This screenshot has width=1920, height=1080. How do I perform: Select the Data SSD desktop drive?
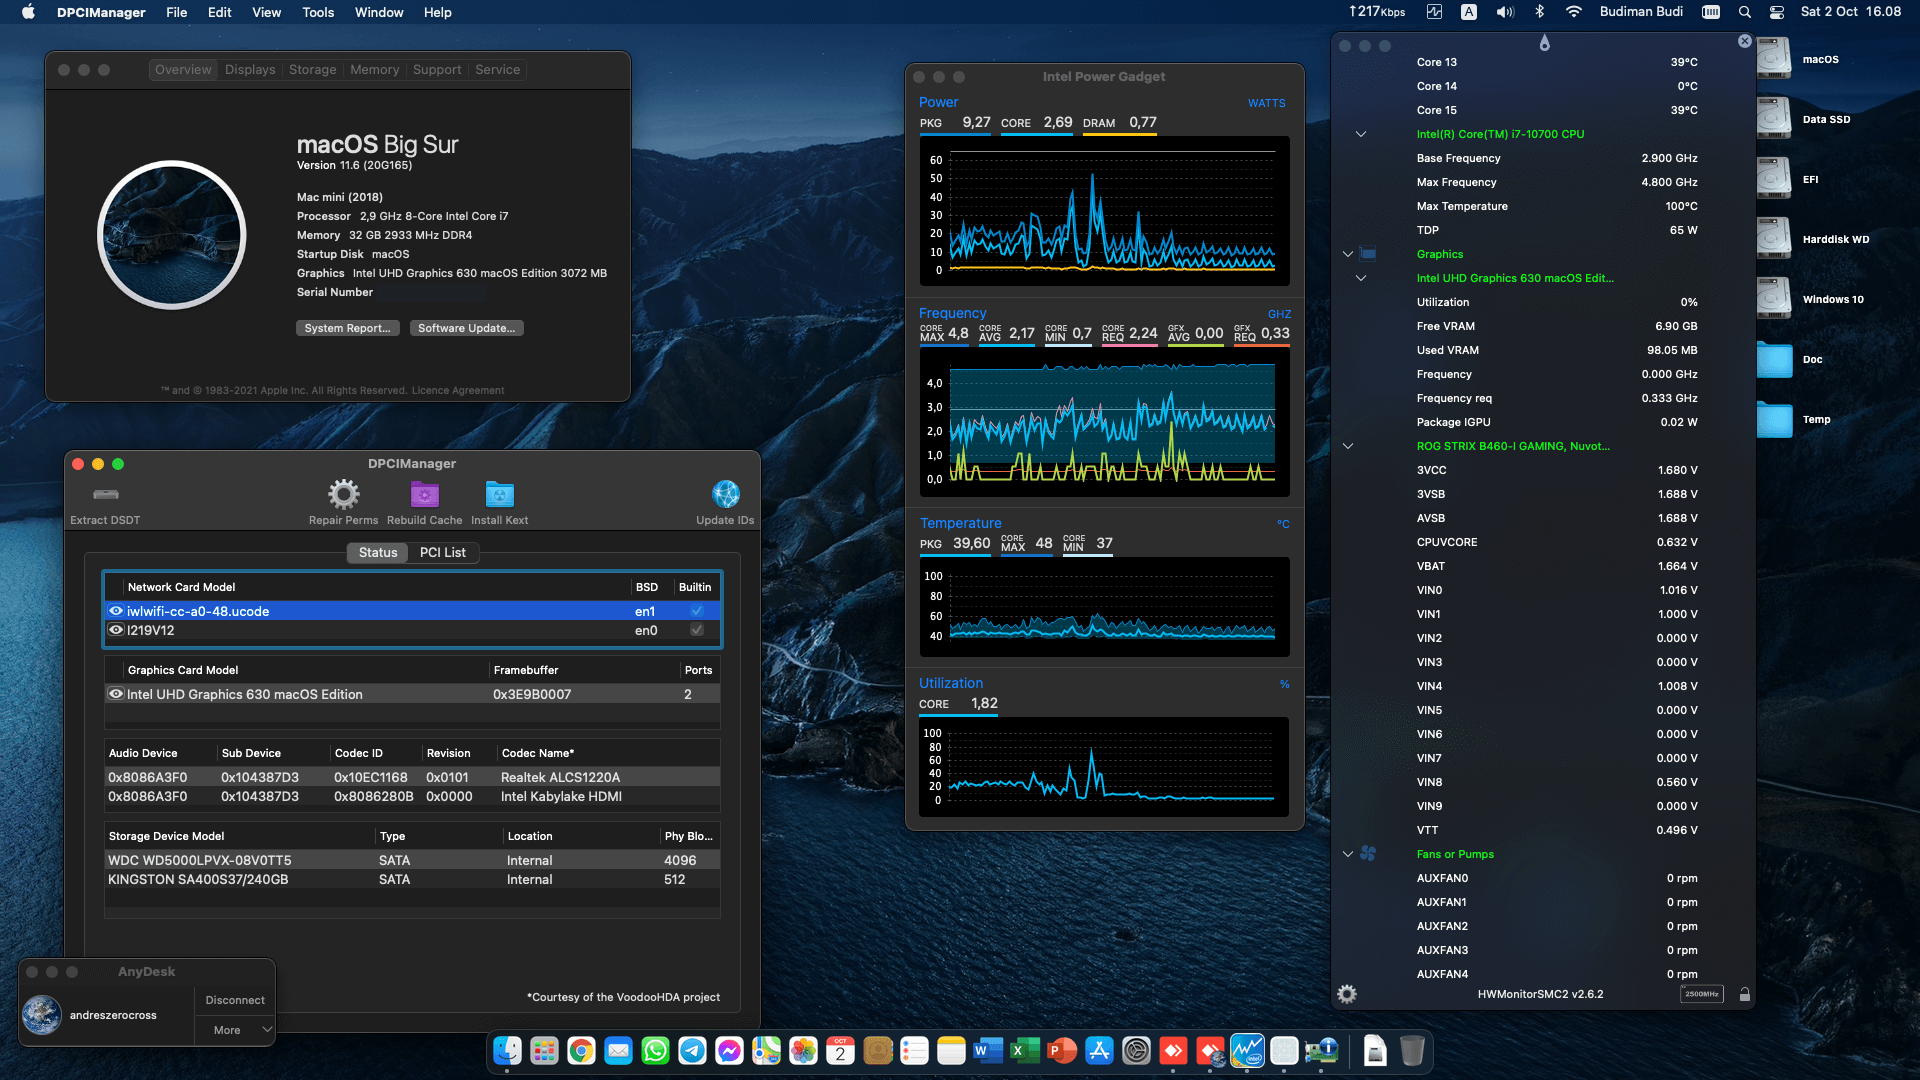1773,119
